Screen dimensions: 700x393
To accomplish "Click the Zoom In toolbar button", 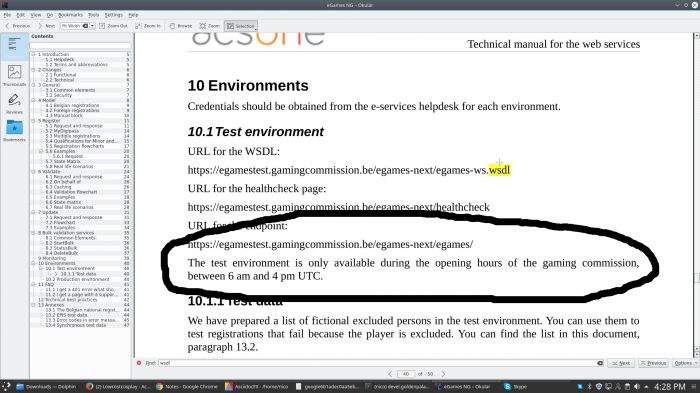I will [148, 26].
